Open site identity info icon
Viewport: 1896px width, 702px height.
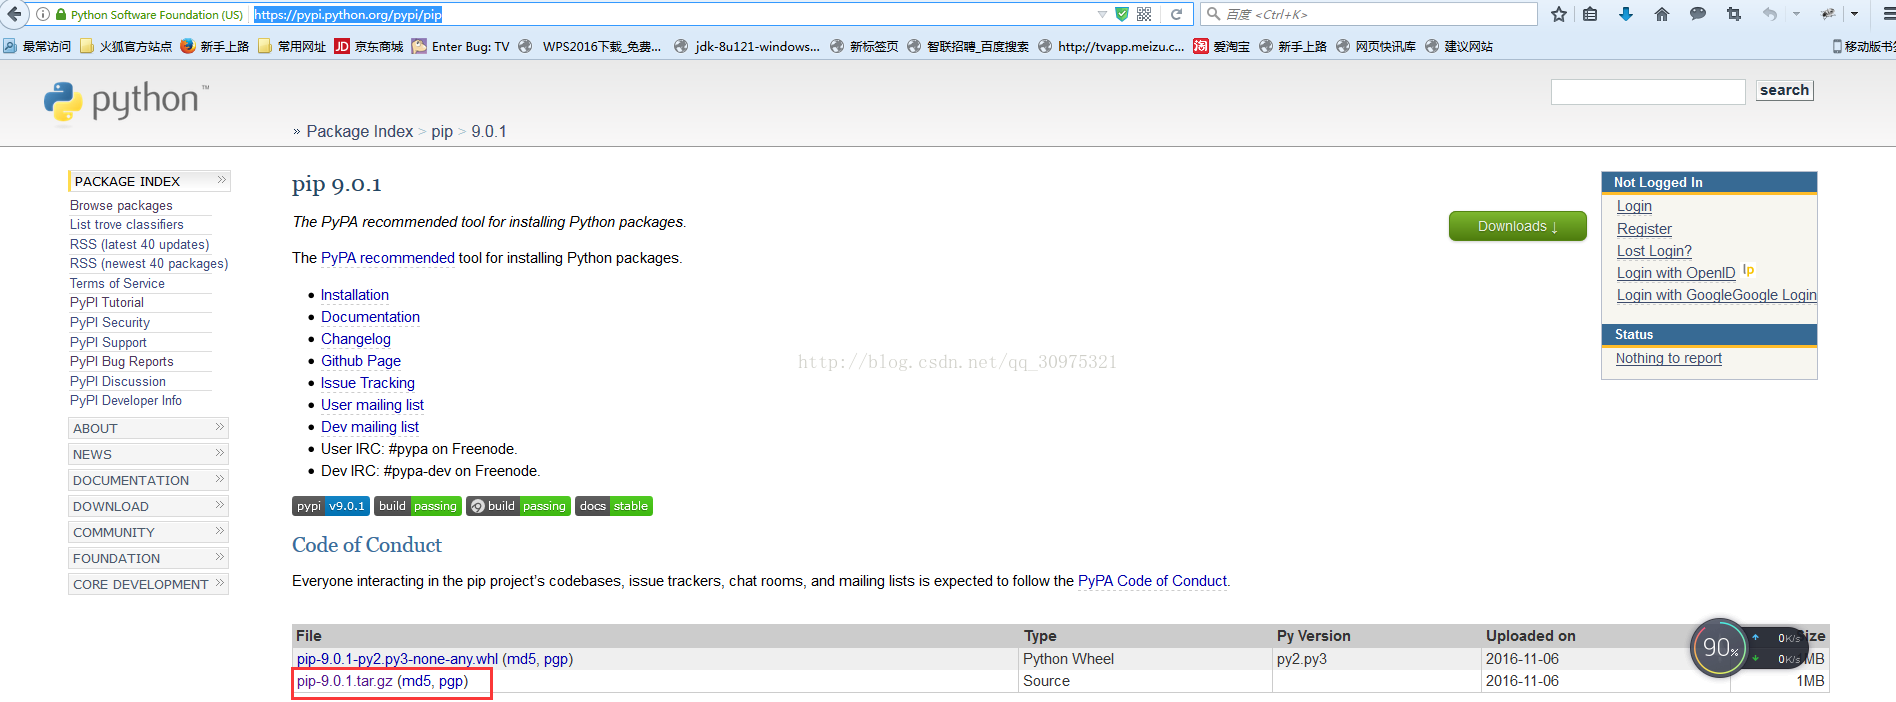[x=43, y=14]
